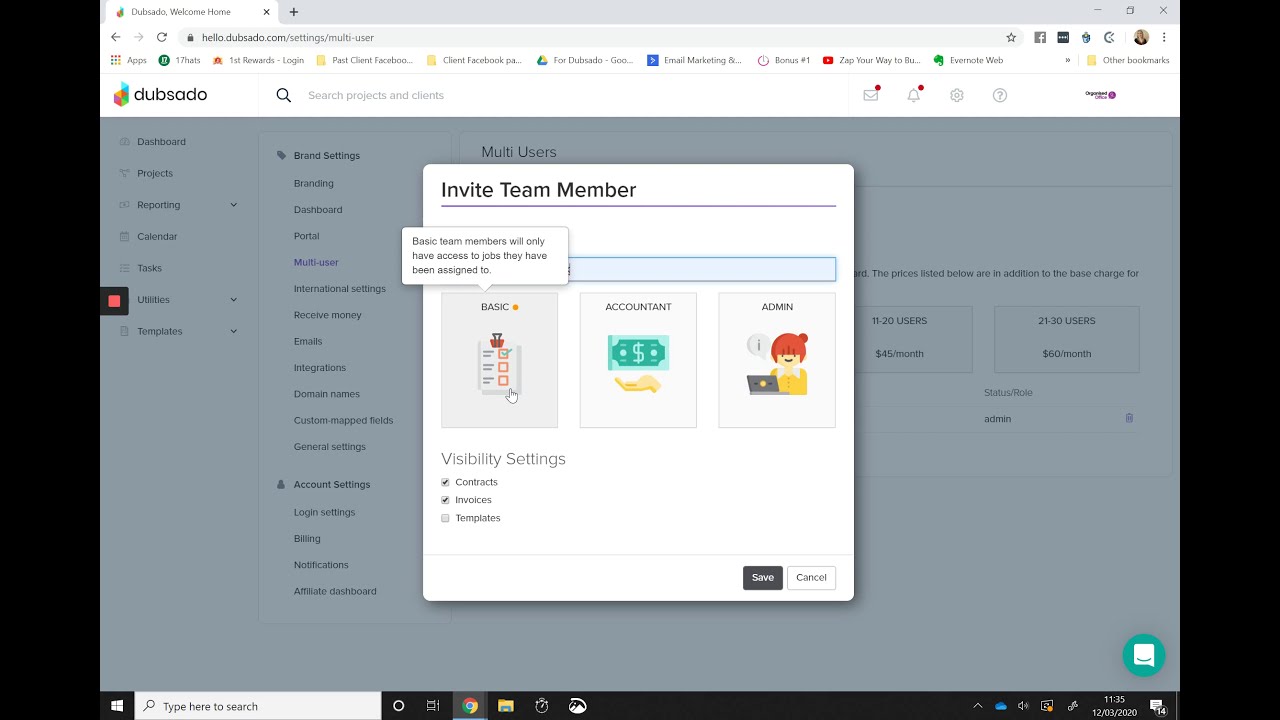Open Calendar in left sidebar

click(x=157, y=237)
